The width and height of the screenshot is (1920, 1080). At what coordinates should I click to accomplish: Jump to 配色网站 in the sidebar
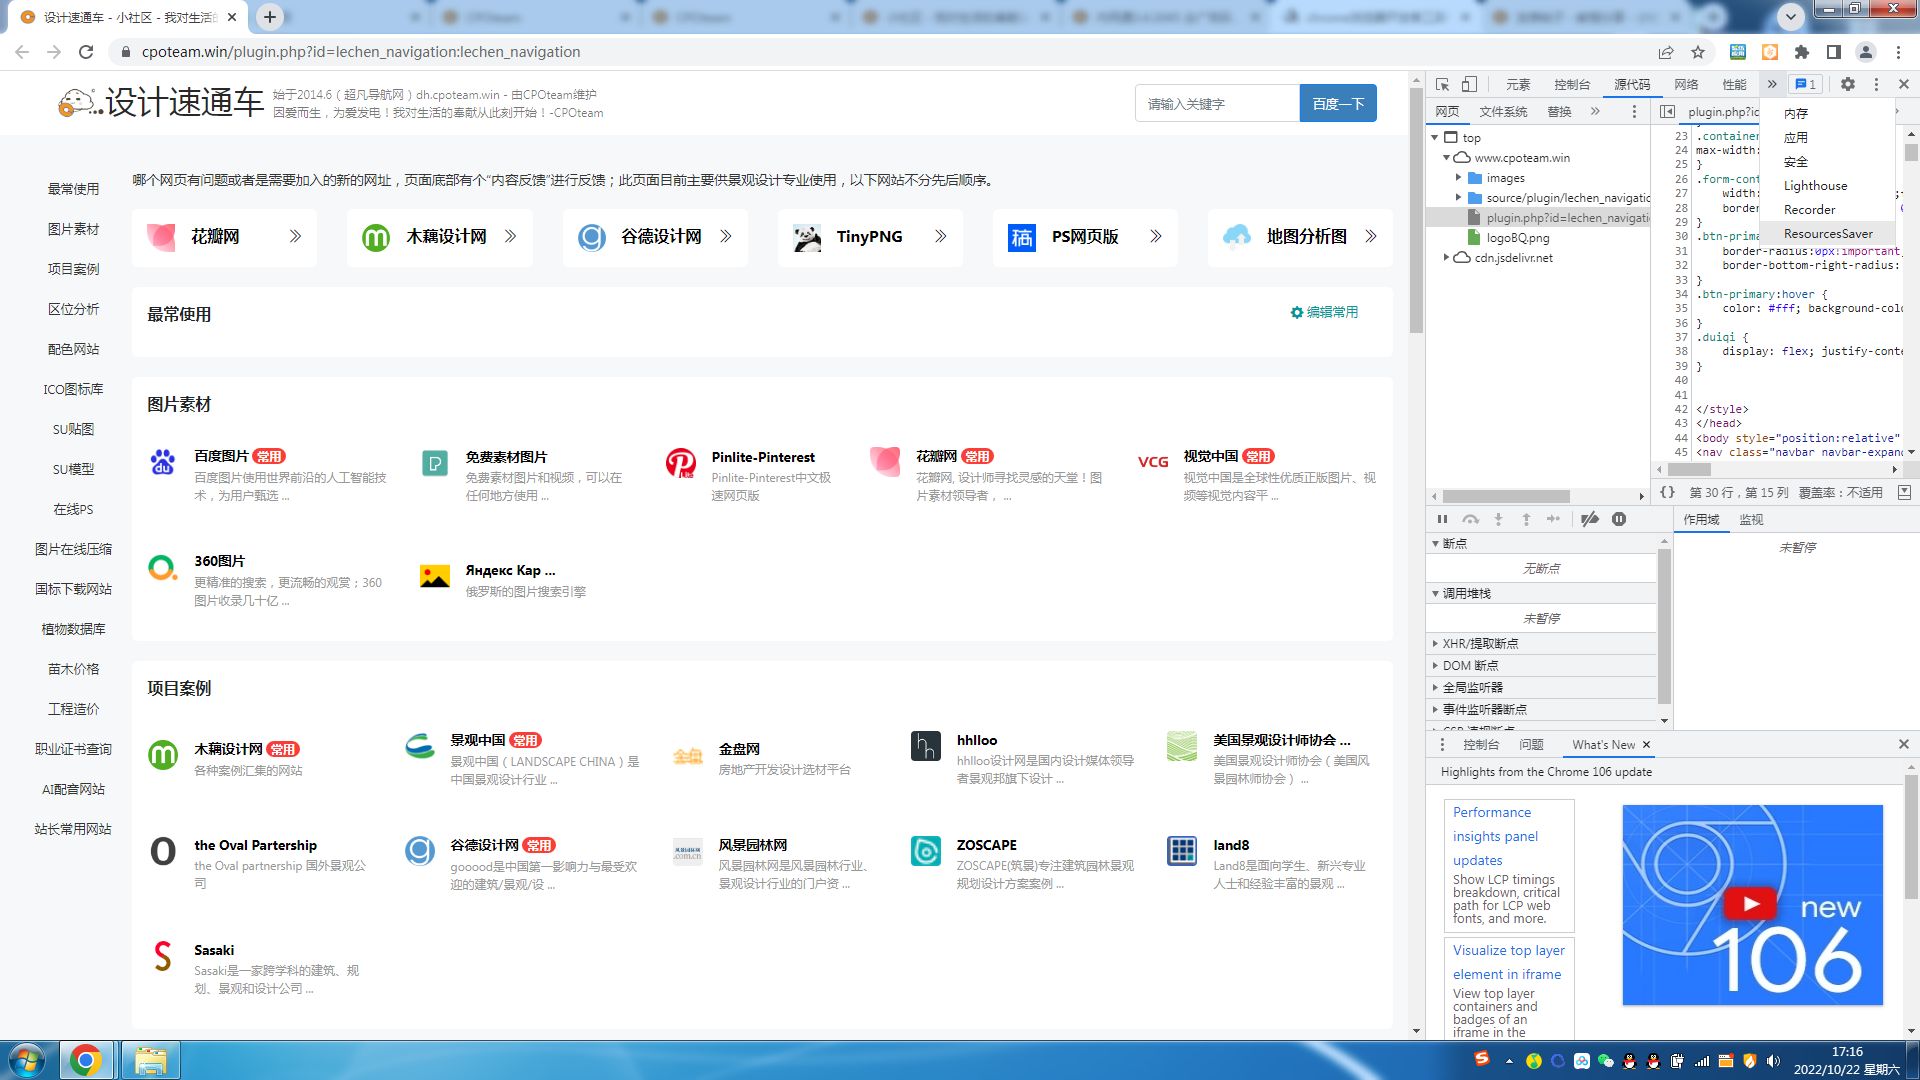click(73, 349)
